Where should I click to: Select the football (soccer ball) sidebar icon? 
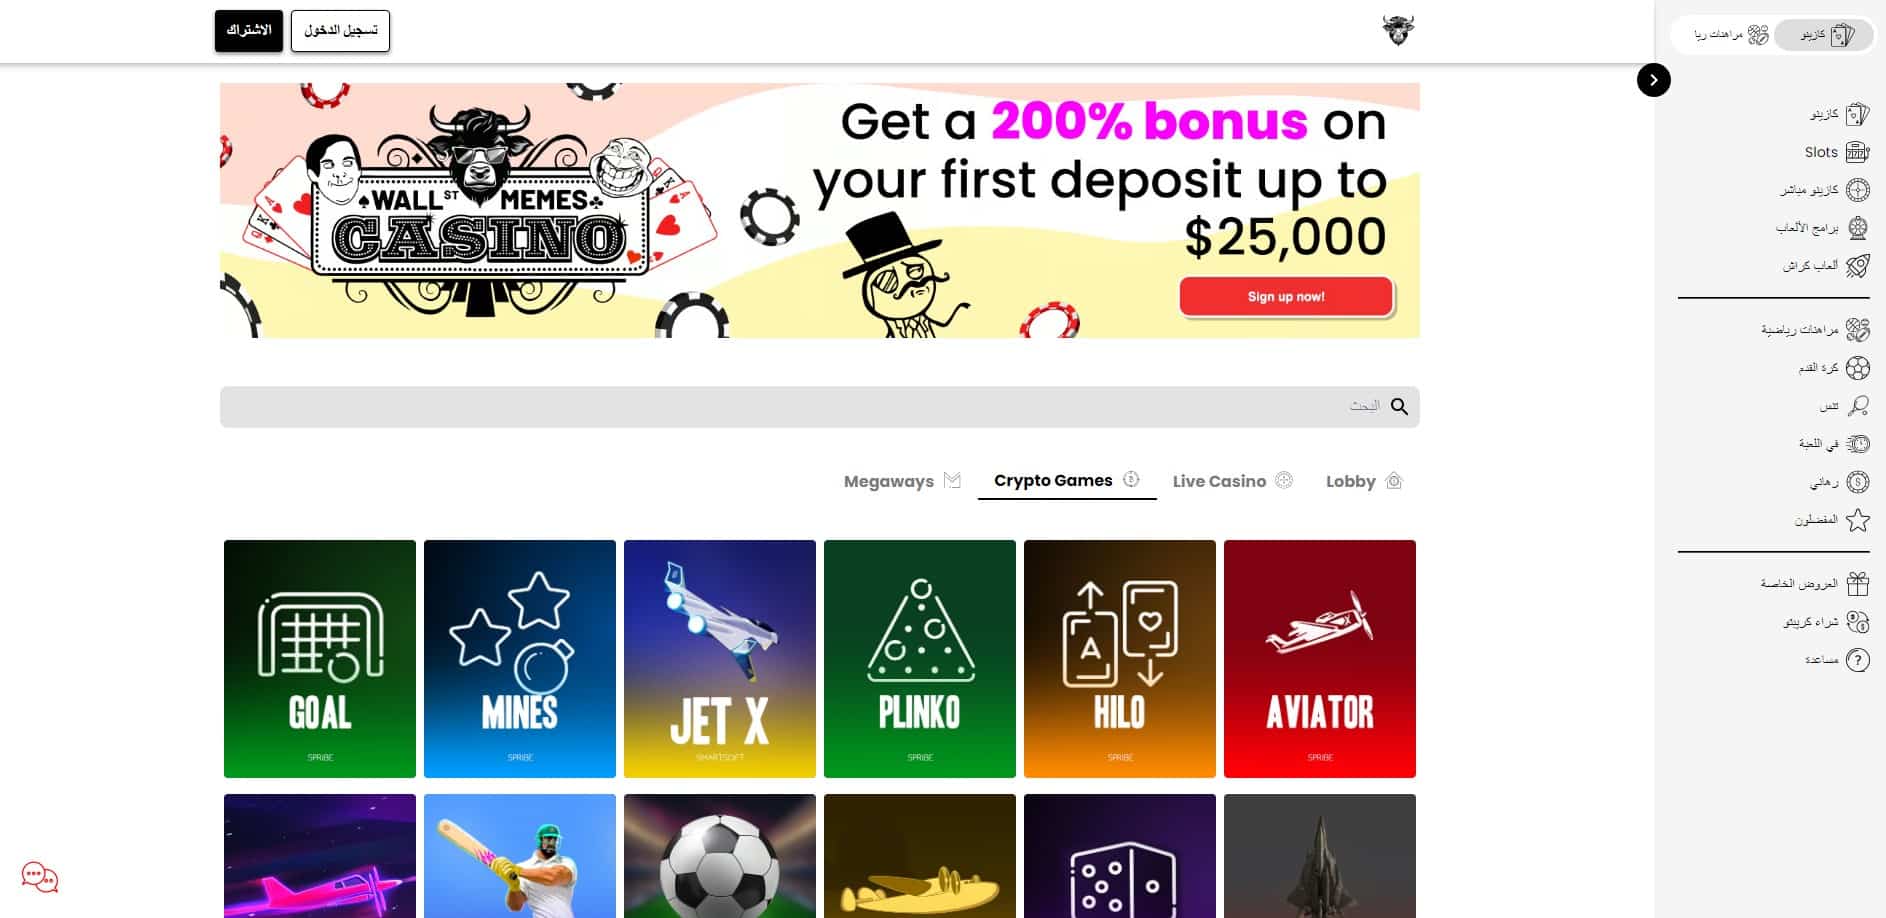pos(1857,368)
